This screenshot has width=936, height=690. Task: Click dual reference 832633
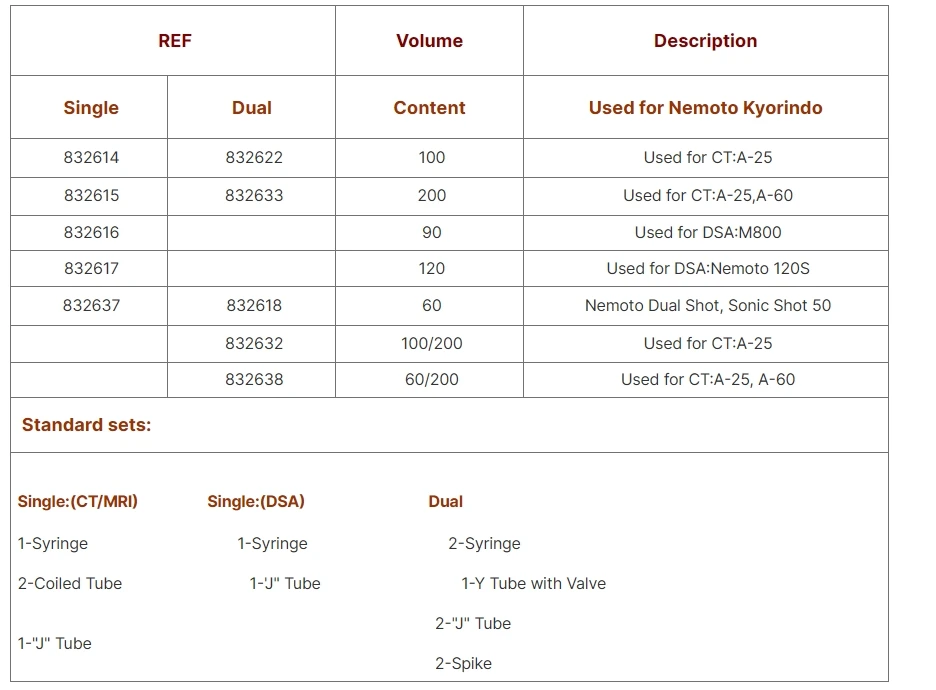[x=254, y=195]
